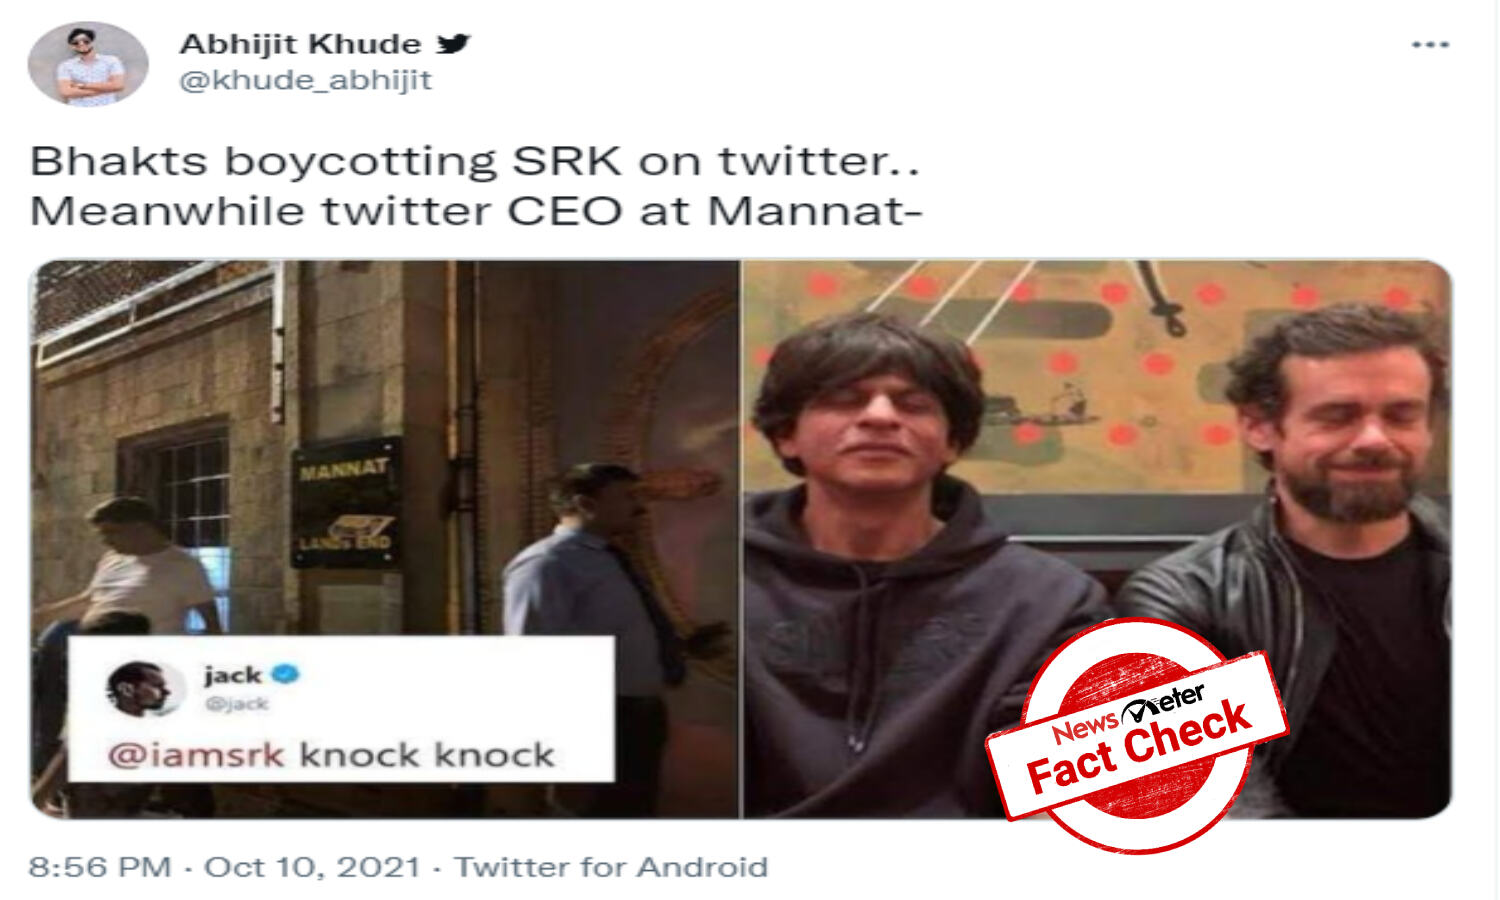Image resolution: width=1500 pixels, height=900 pixels.
Task: Click the NewsMeter logo text in stamp
Action: 1129,714
